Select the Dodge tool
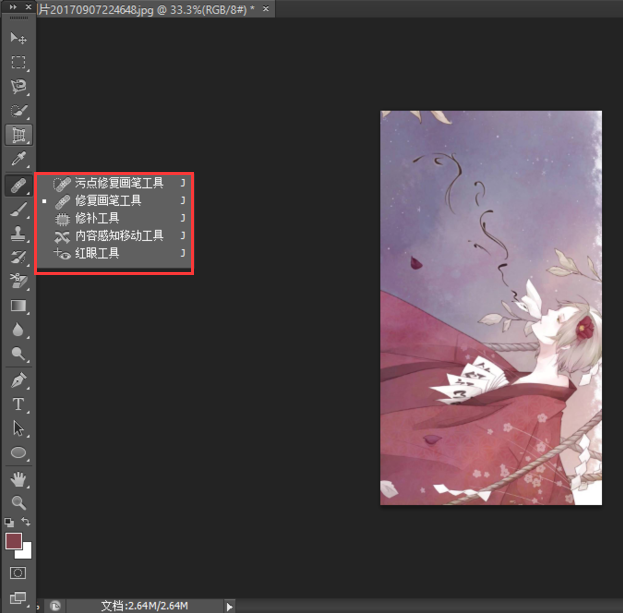The width and height of the screenshot is (623, 613). point(18,354)
